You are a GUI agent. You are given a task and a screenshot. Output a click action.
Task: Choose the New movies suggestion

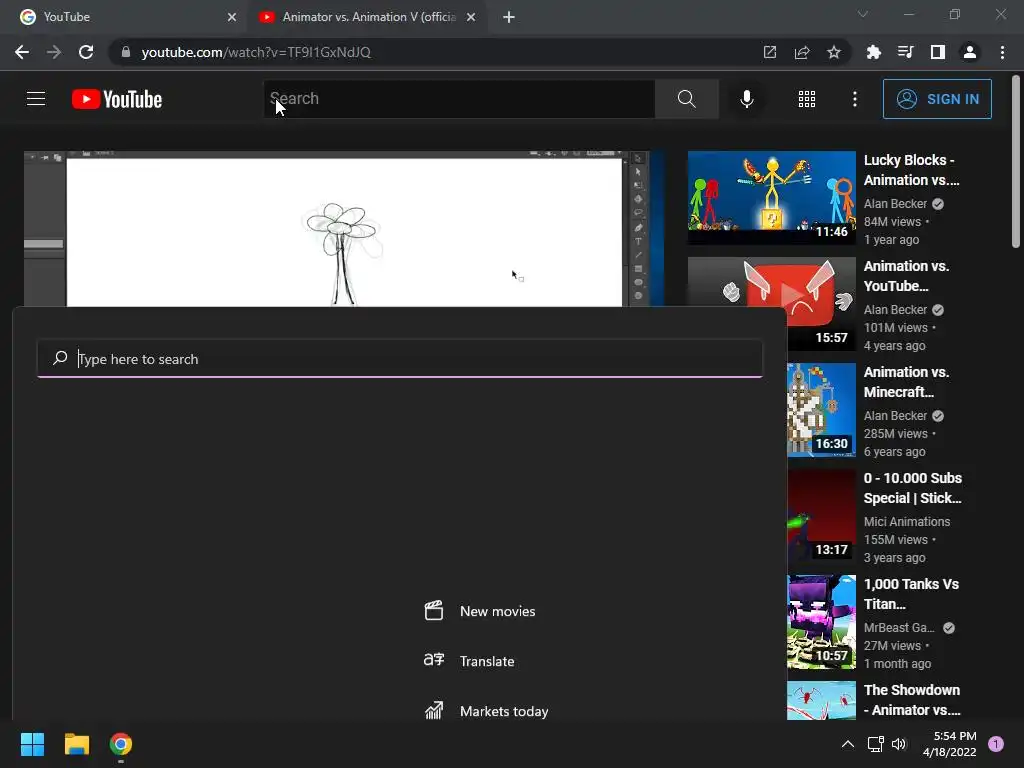480,611
